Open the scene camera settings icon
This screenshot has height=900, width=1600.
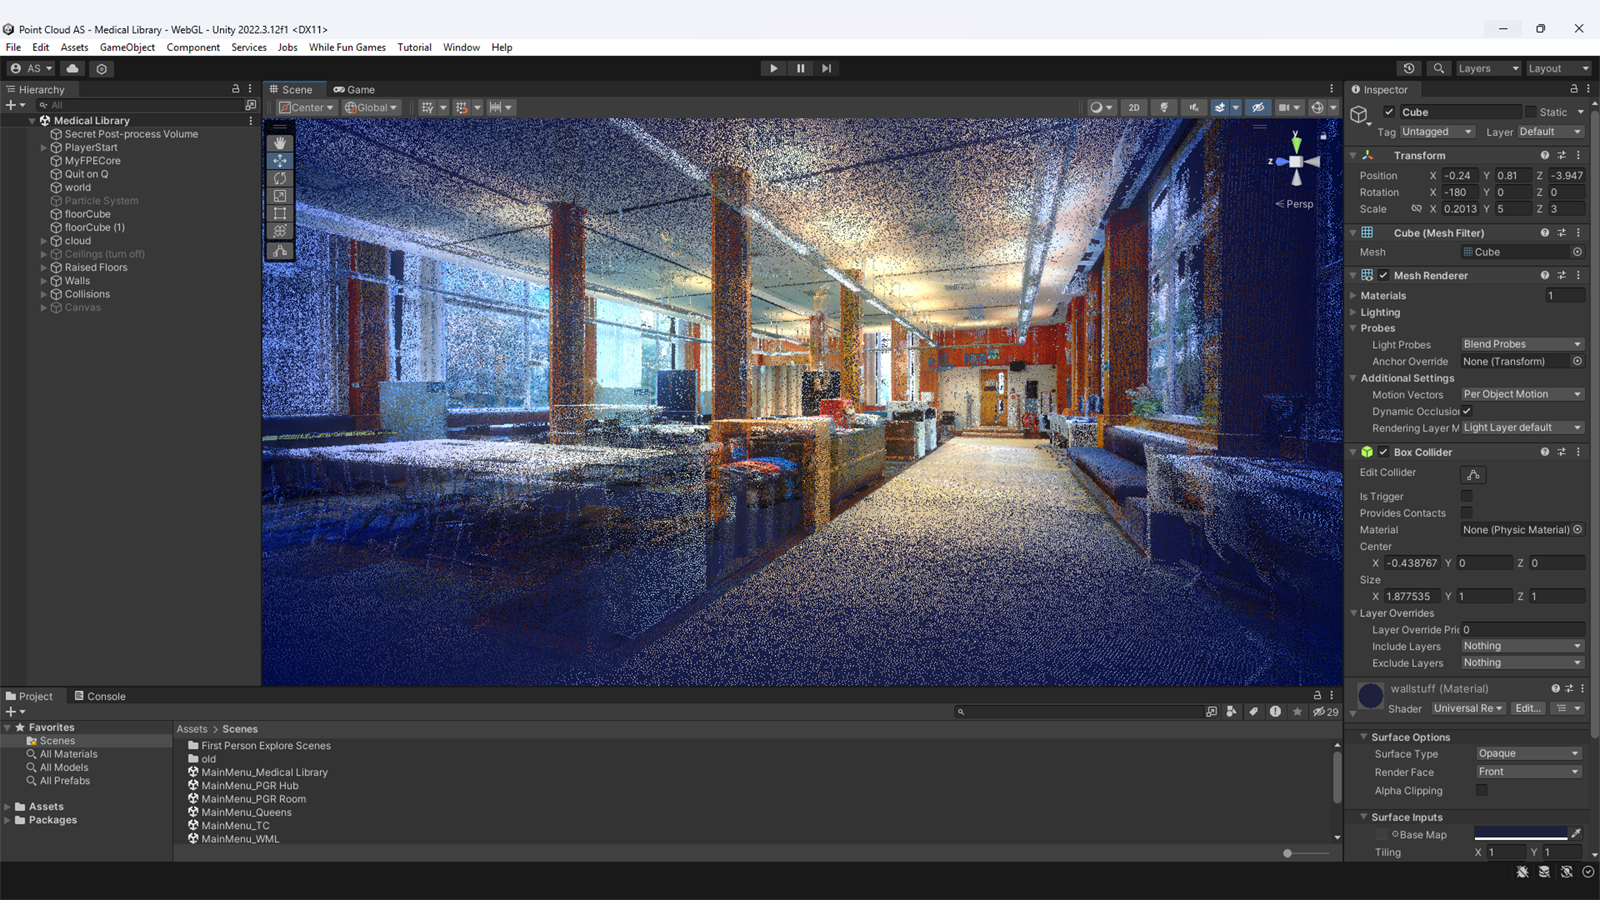(1284, 108)
